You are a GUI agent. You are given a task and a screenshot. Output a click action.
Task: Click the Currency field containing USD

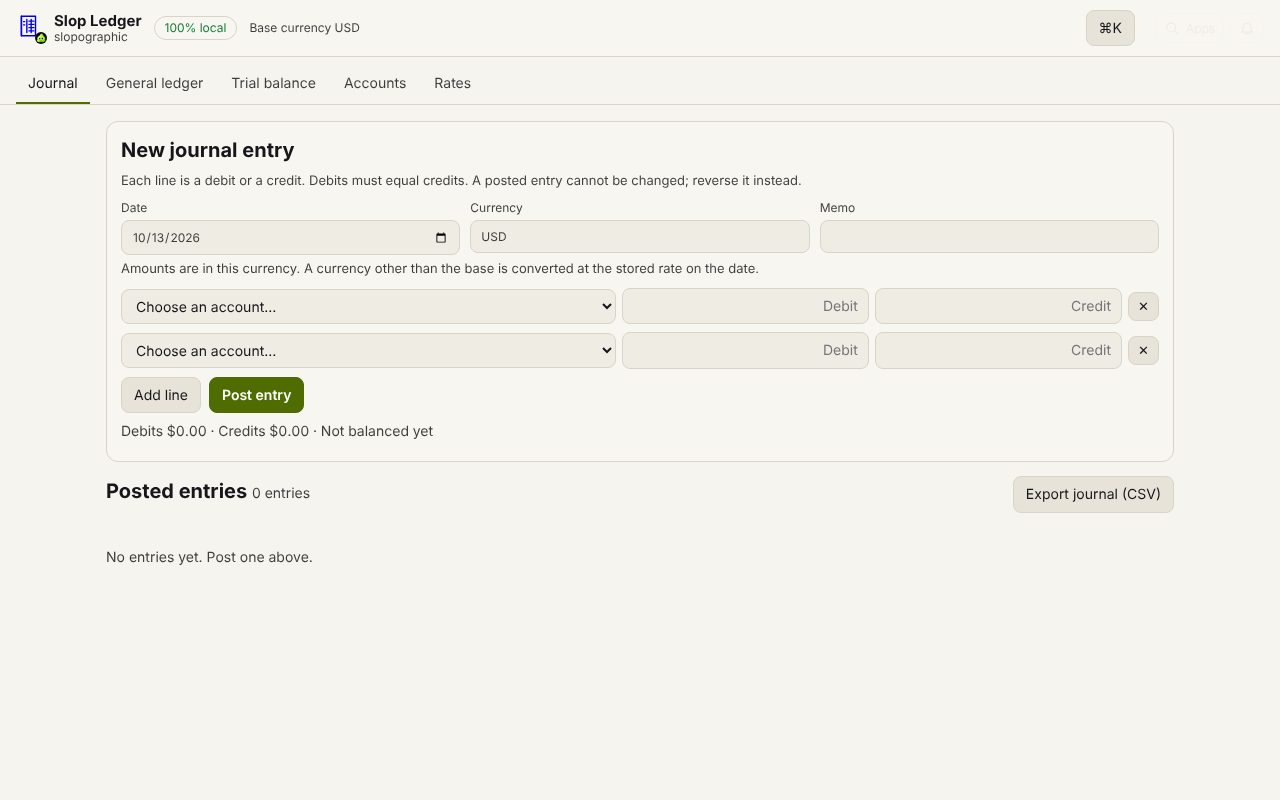coord(639,237)
